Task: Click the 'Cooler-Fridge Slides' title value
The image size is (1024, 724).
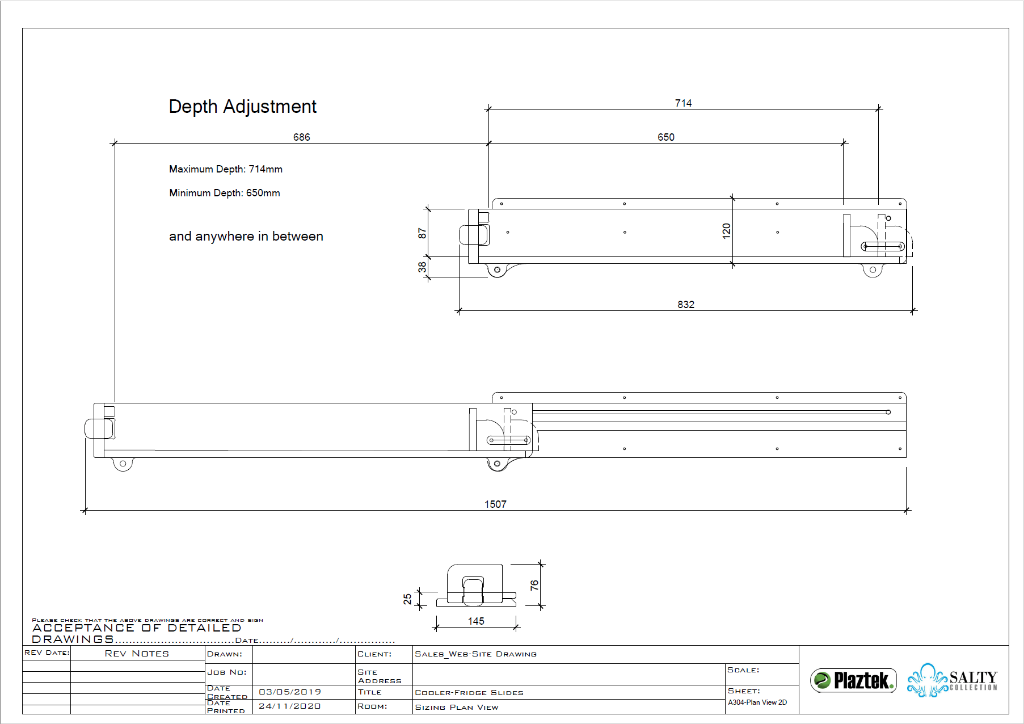Action: [469, 693]
